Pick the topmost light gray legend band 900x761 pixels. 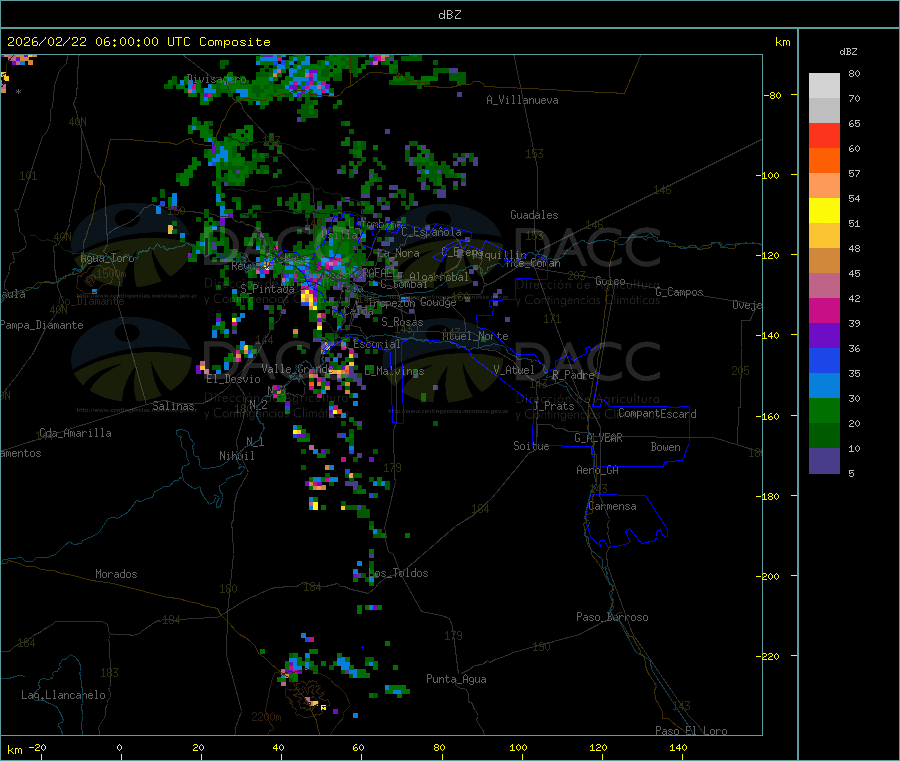point(824,86)
